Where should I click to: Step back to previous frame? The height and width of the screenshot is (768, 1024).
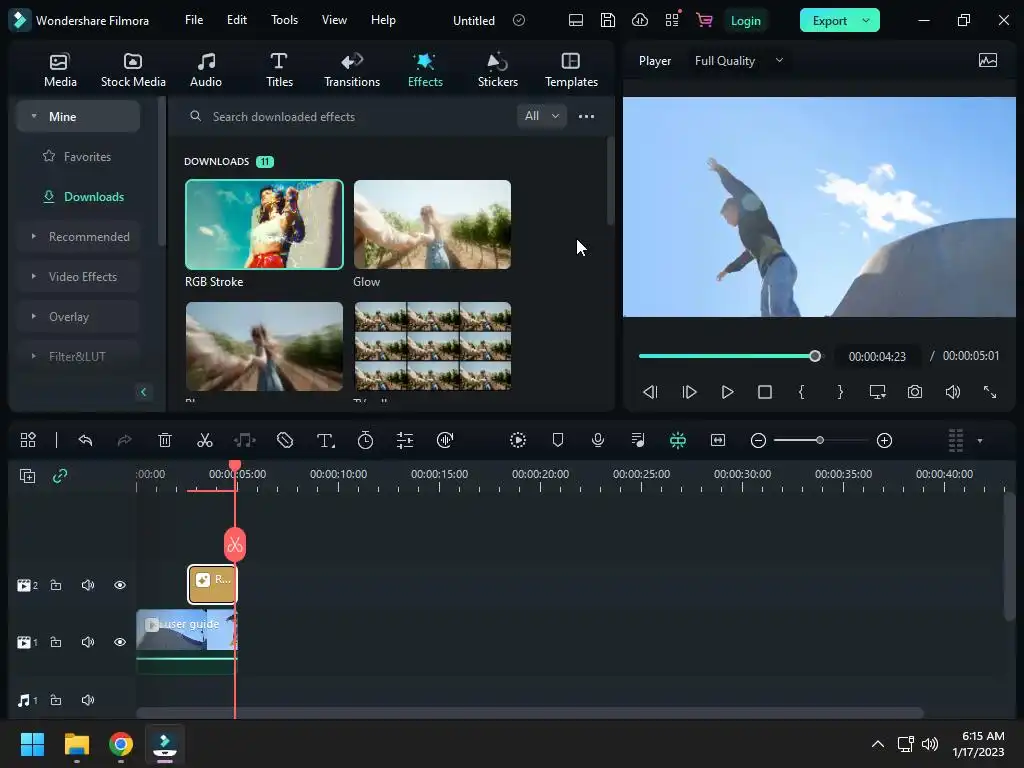650,392
